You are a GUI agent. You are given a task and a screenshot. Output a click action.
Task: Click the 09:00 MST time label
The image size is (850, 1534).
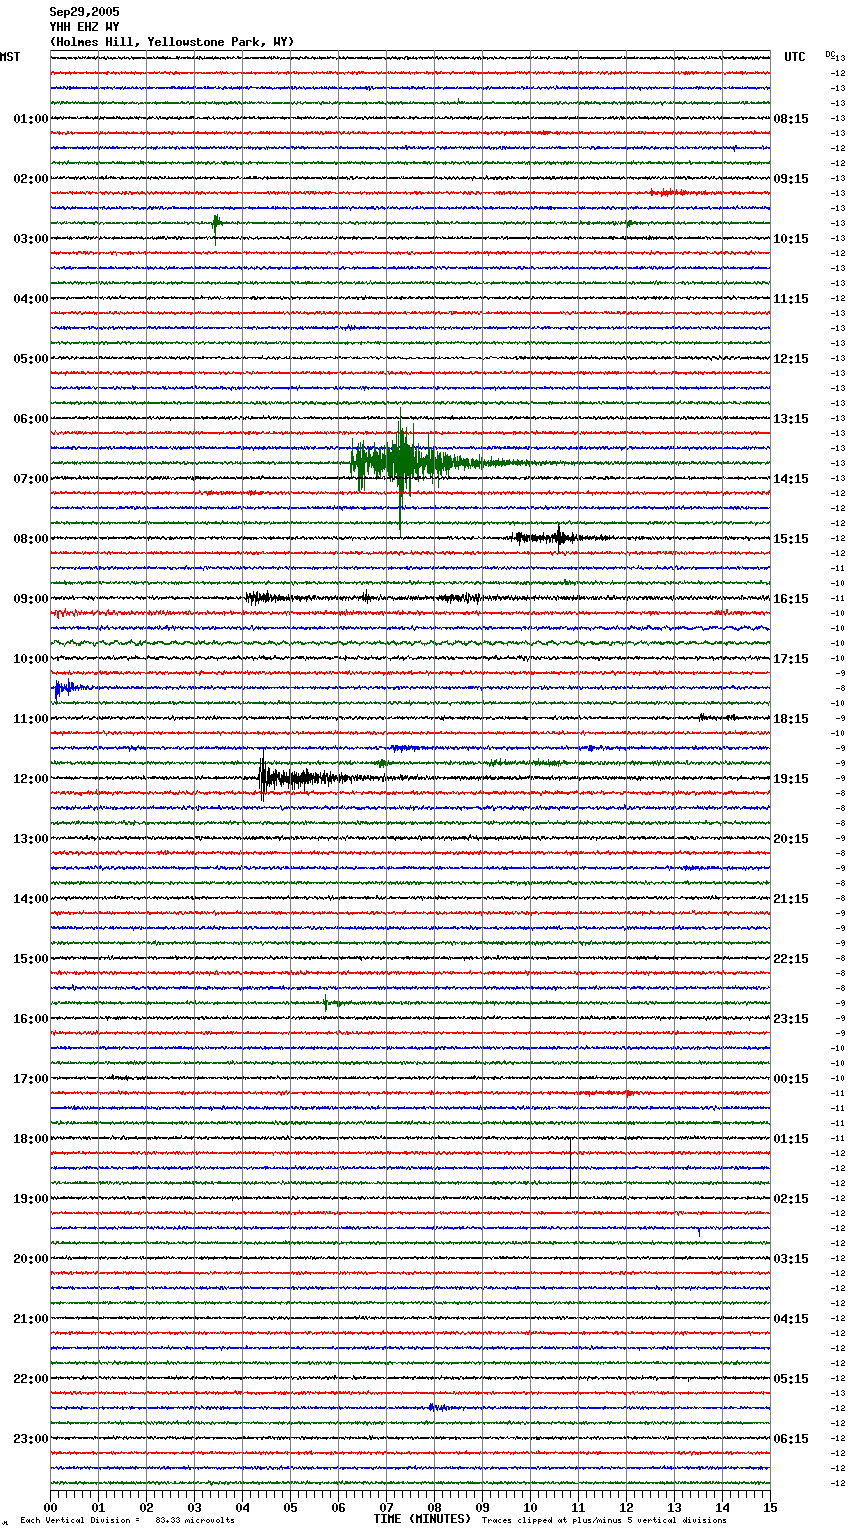(31, 599)
